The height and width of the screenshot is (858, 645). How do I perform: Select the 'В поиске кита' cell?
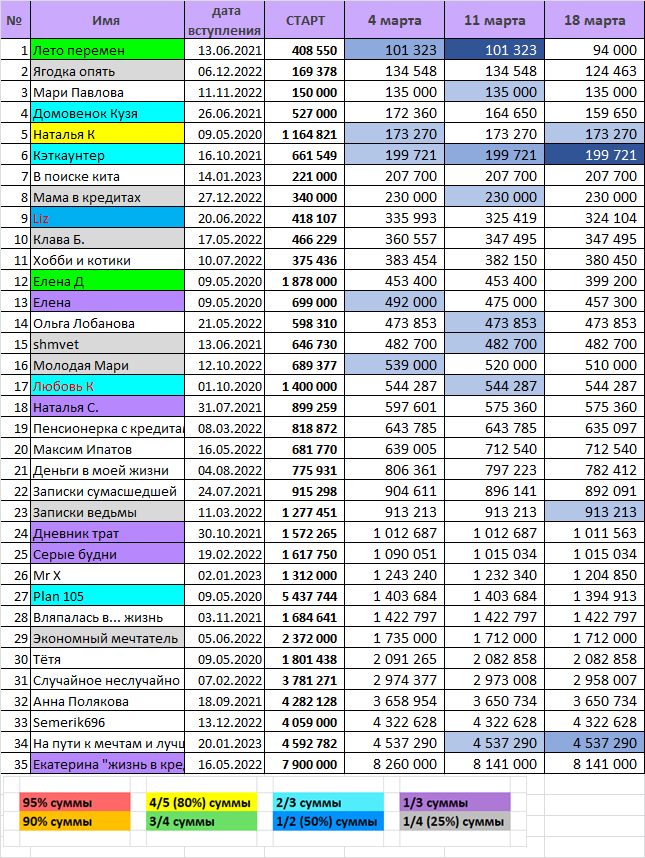pyautogui.click(x=107, y=176)
